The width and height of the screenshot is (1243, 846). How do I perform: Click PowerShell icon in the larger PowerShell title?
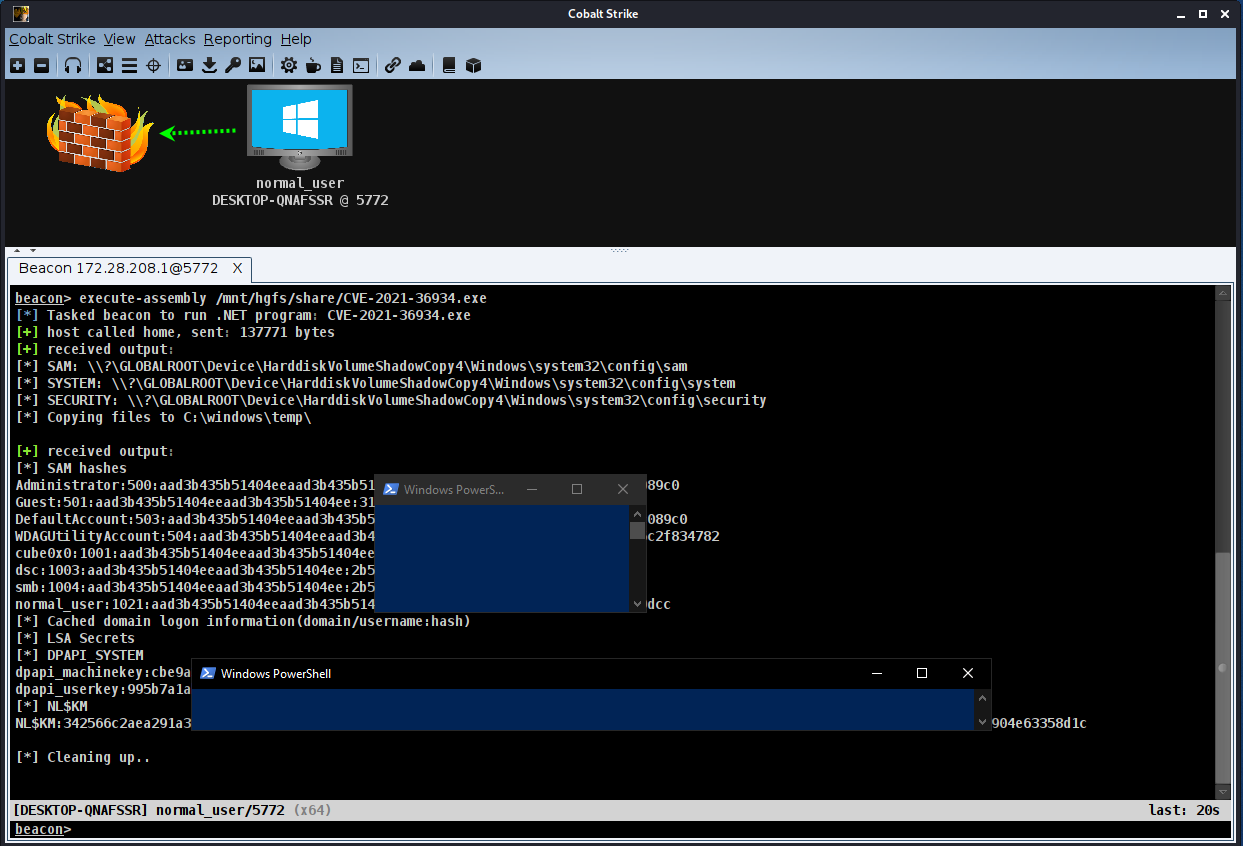pyautogui.click(x=207, y=673)
